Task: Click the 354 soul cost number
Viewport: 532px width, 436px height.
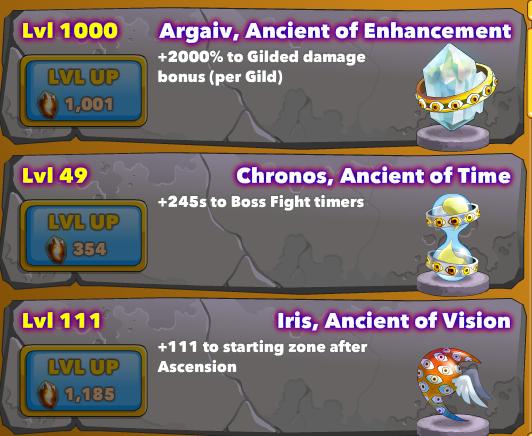Action: pos(90,249)
